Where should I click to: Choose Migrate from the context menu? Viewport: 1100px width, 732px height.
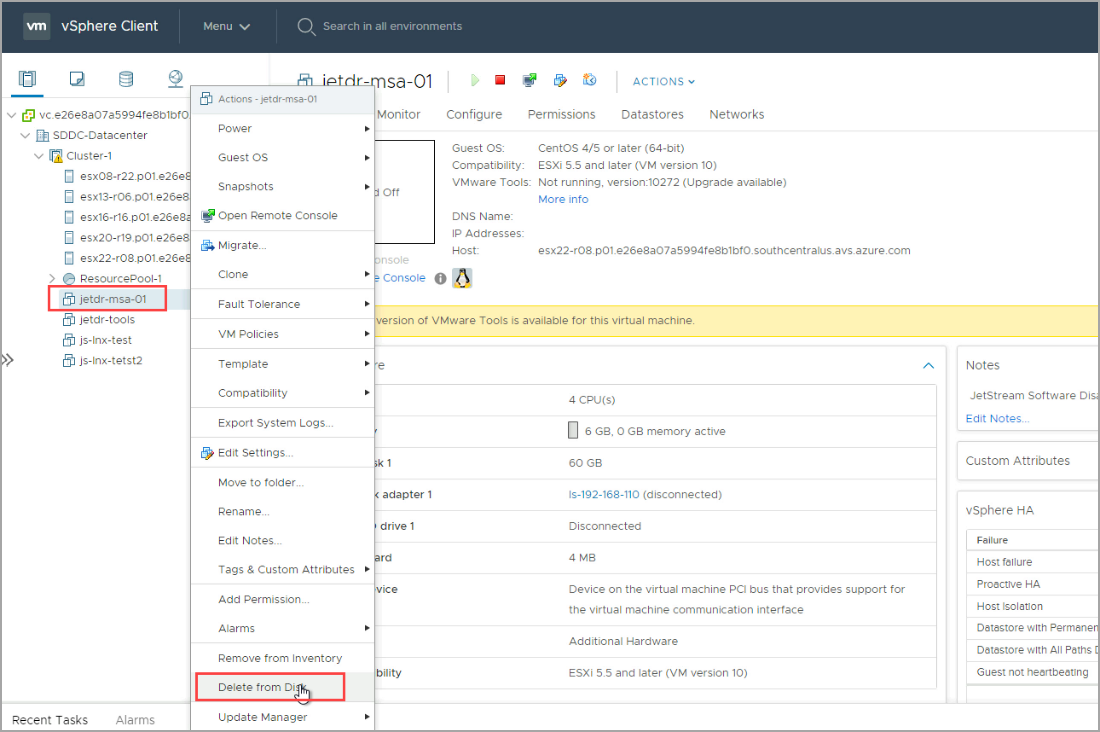pos(242,245)
